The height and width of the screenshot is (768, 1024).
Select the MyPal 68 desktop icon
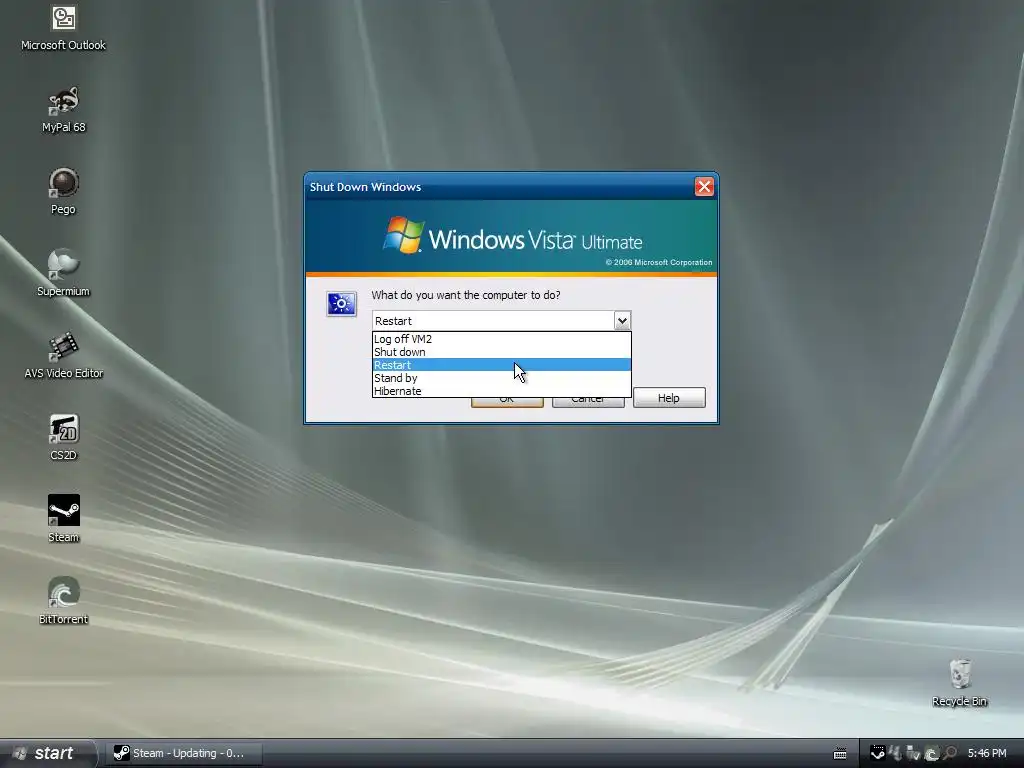pyautogui.click(x=63, y=108)
